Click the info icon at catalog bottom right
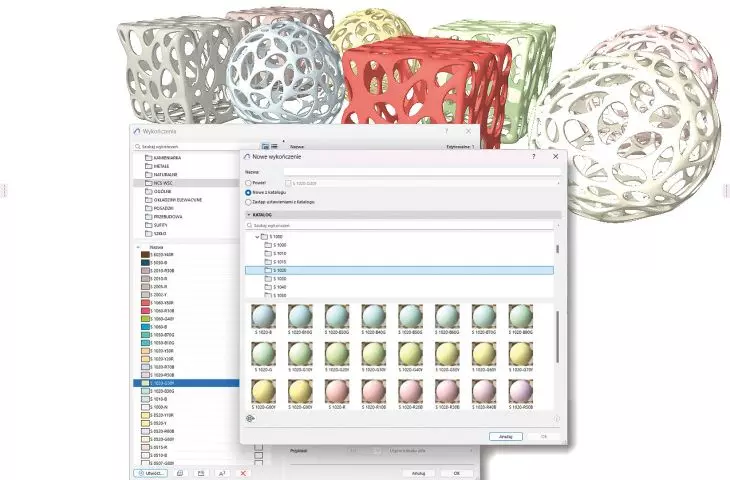Image resolution: width=730 pixels, height=480 pixels. coord(556,419)
